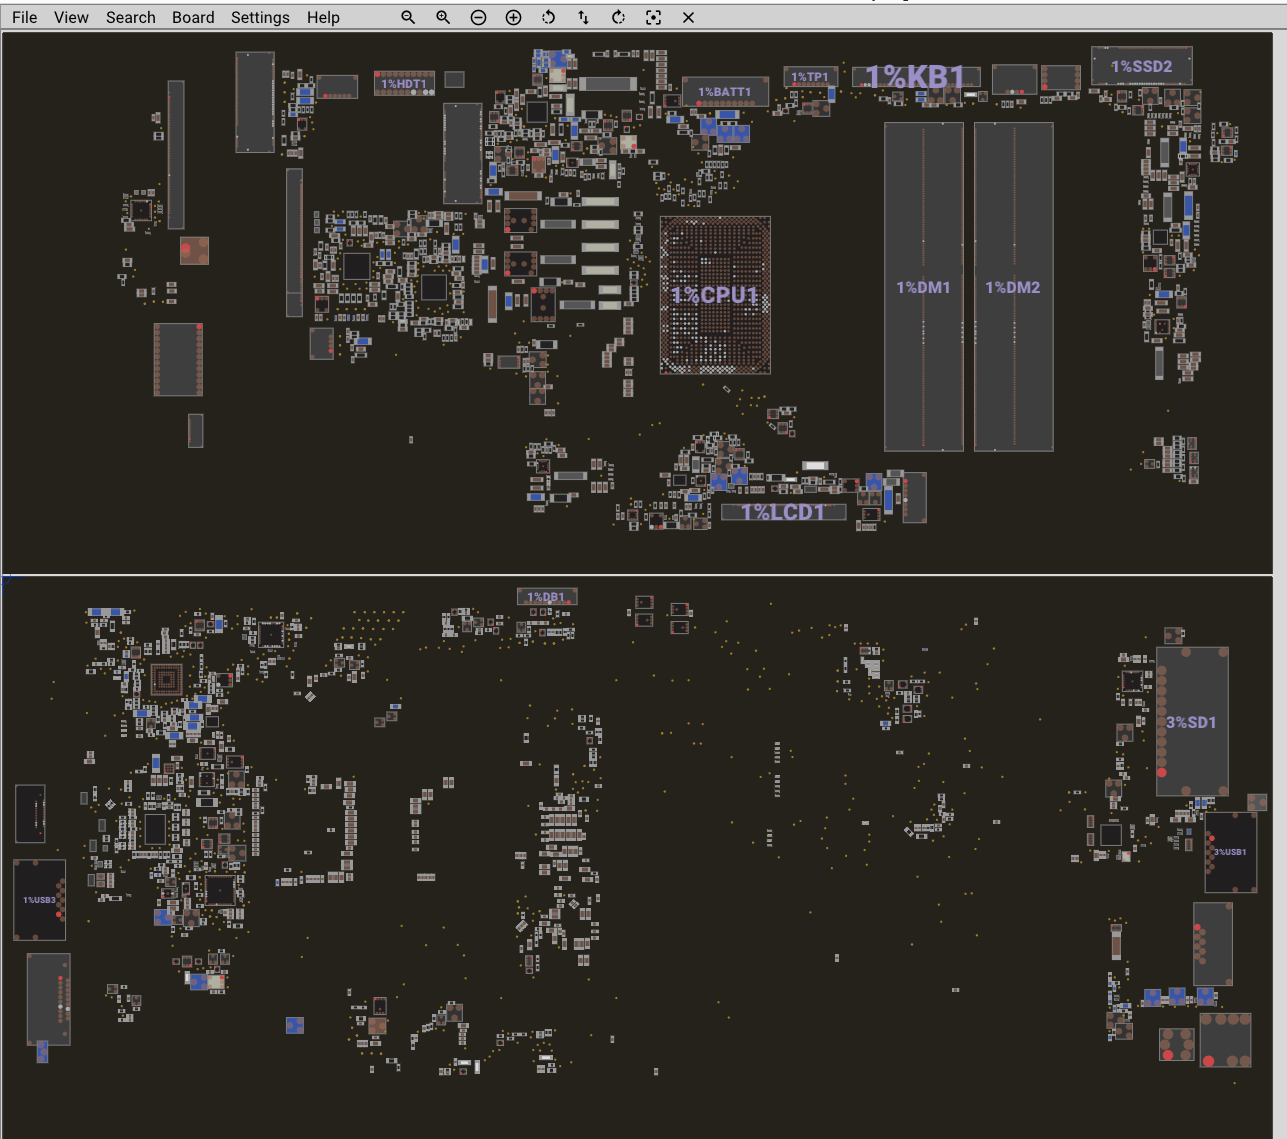Screen dimensions: 1287x1139
Task: Open the View menu
Action: [71, 18]
